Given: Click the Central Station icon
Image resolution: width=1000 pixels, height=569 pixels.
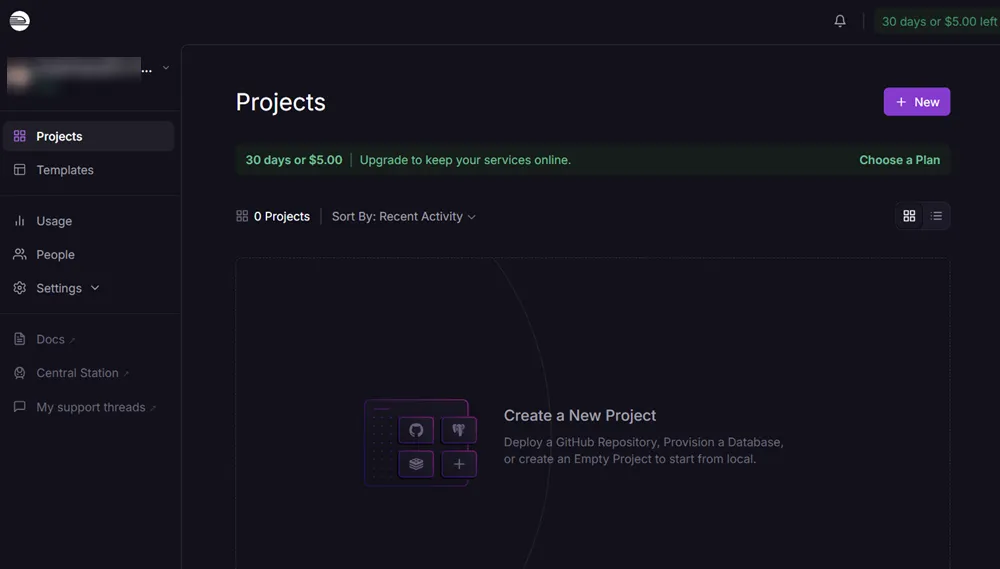Looking at the screenshot, I should pyautogui.click(x=20, y=373).
